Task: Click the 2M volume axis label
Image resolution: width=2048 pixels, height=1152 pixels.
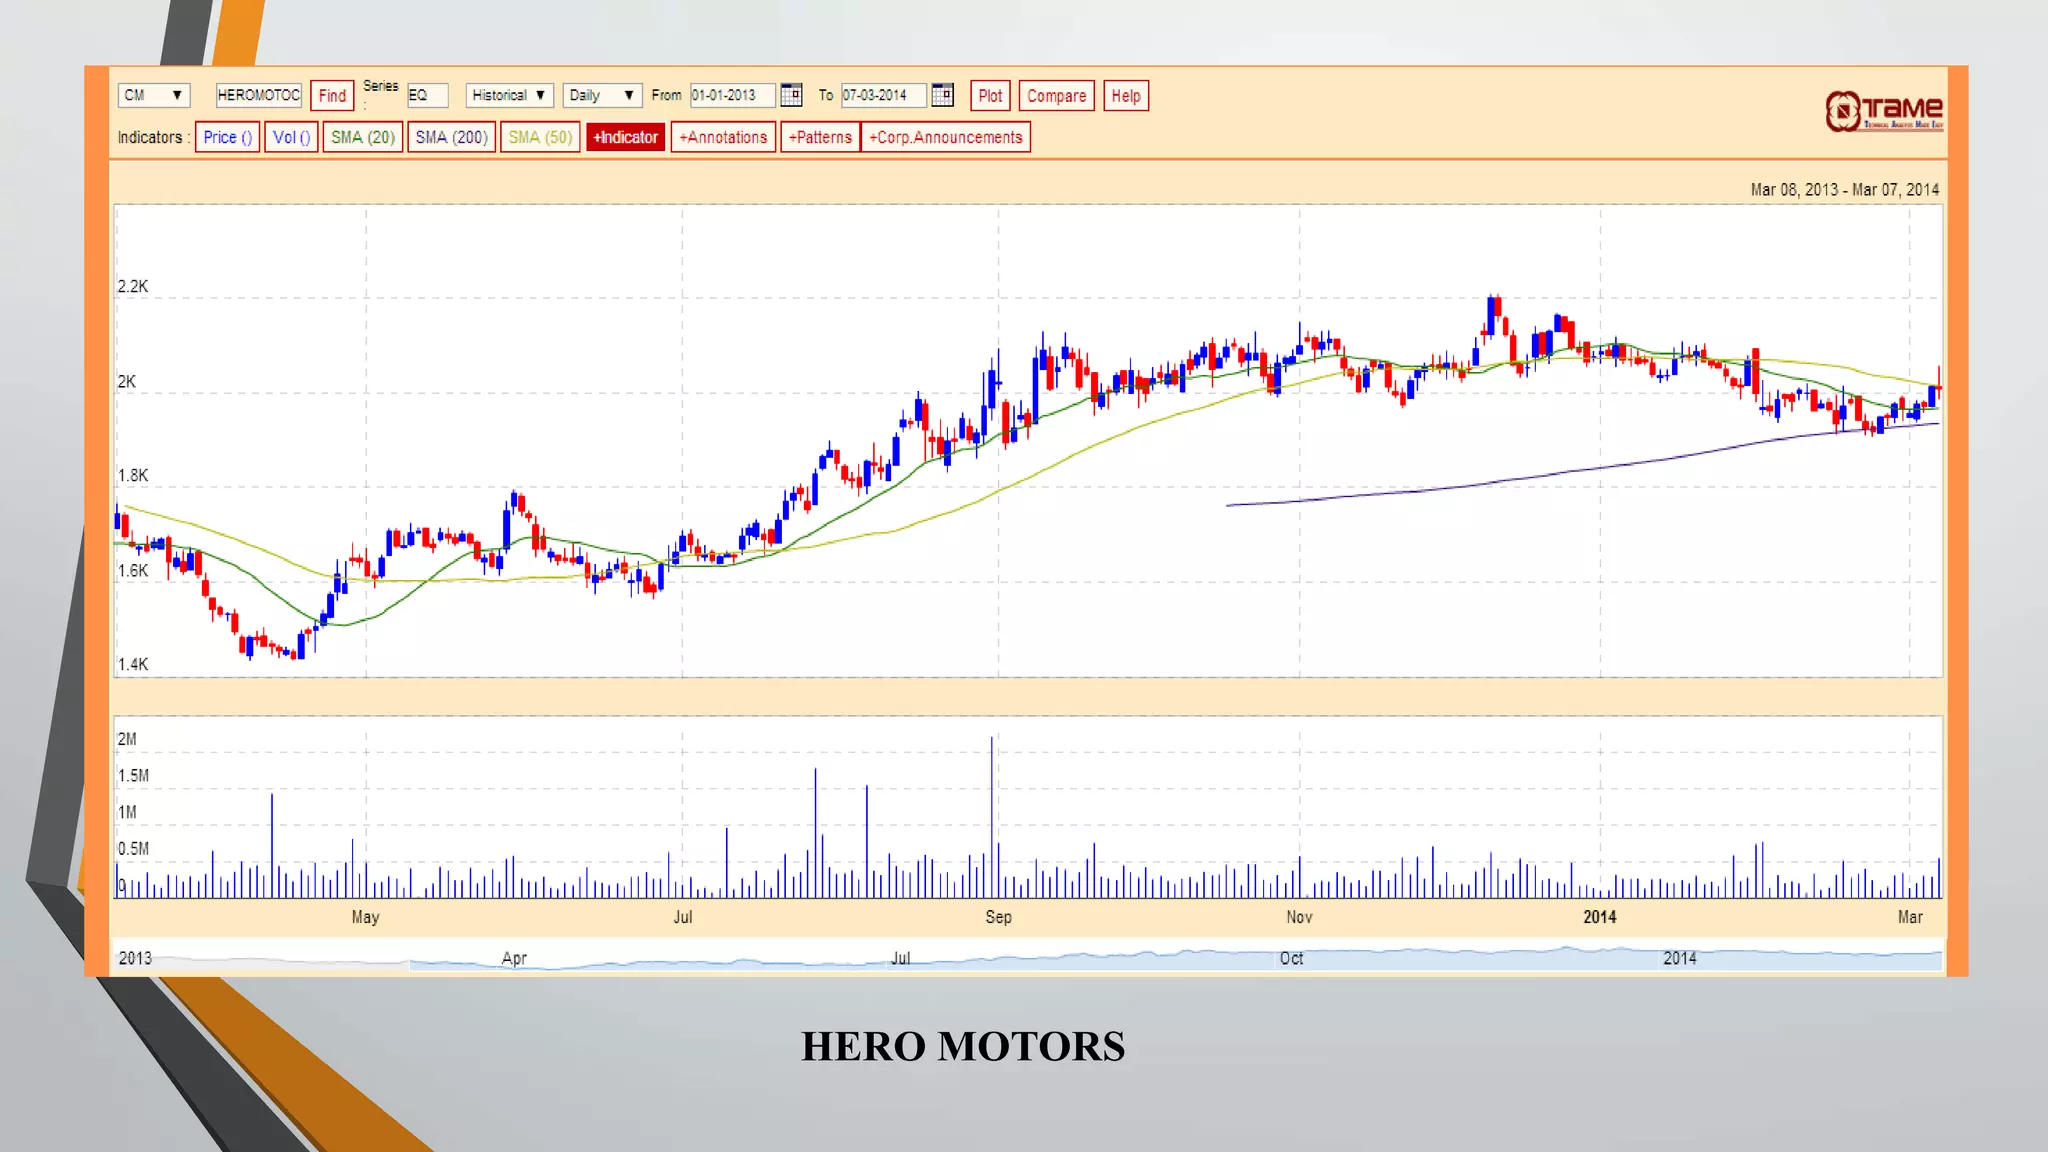Action: (127, 739)
